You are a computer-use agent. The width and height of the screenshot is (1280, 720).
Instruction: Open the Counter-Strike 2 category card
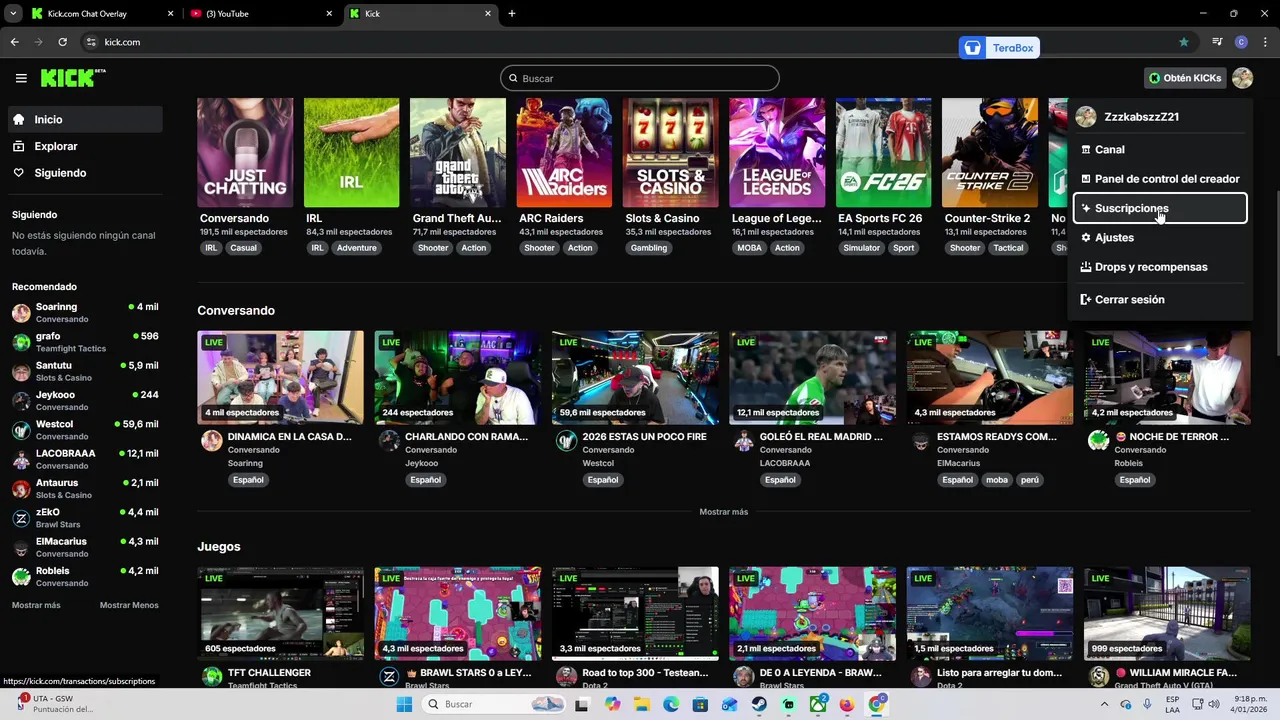[x=990, y=152]
